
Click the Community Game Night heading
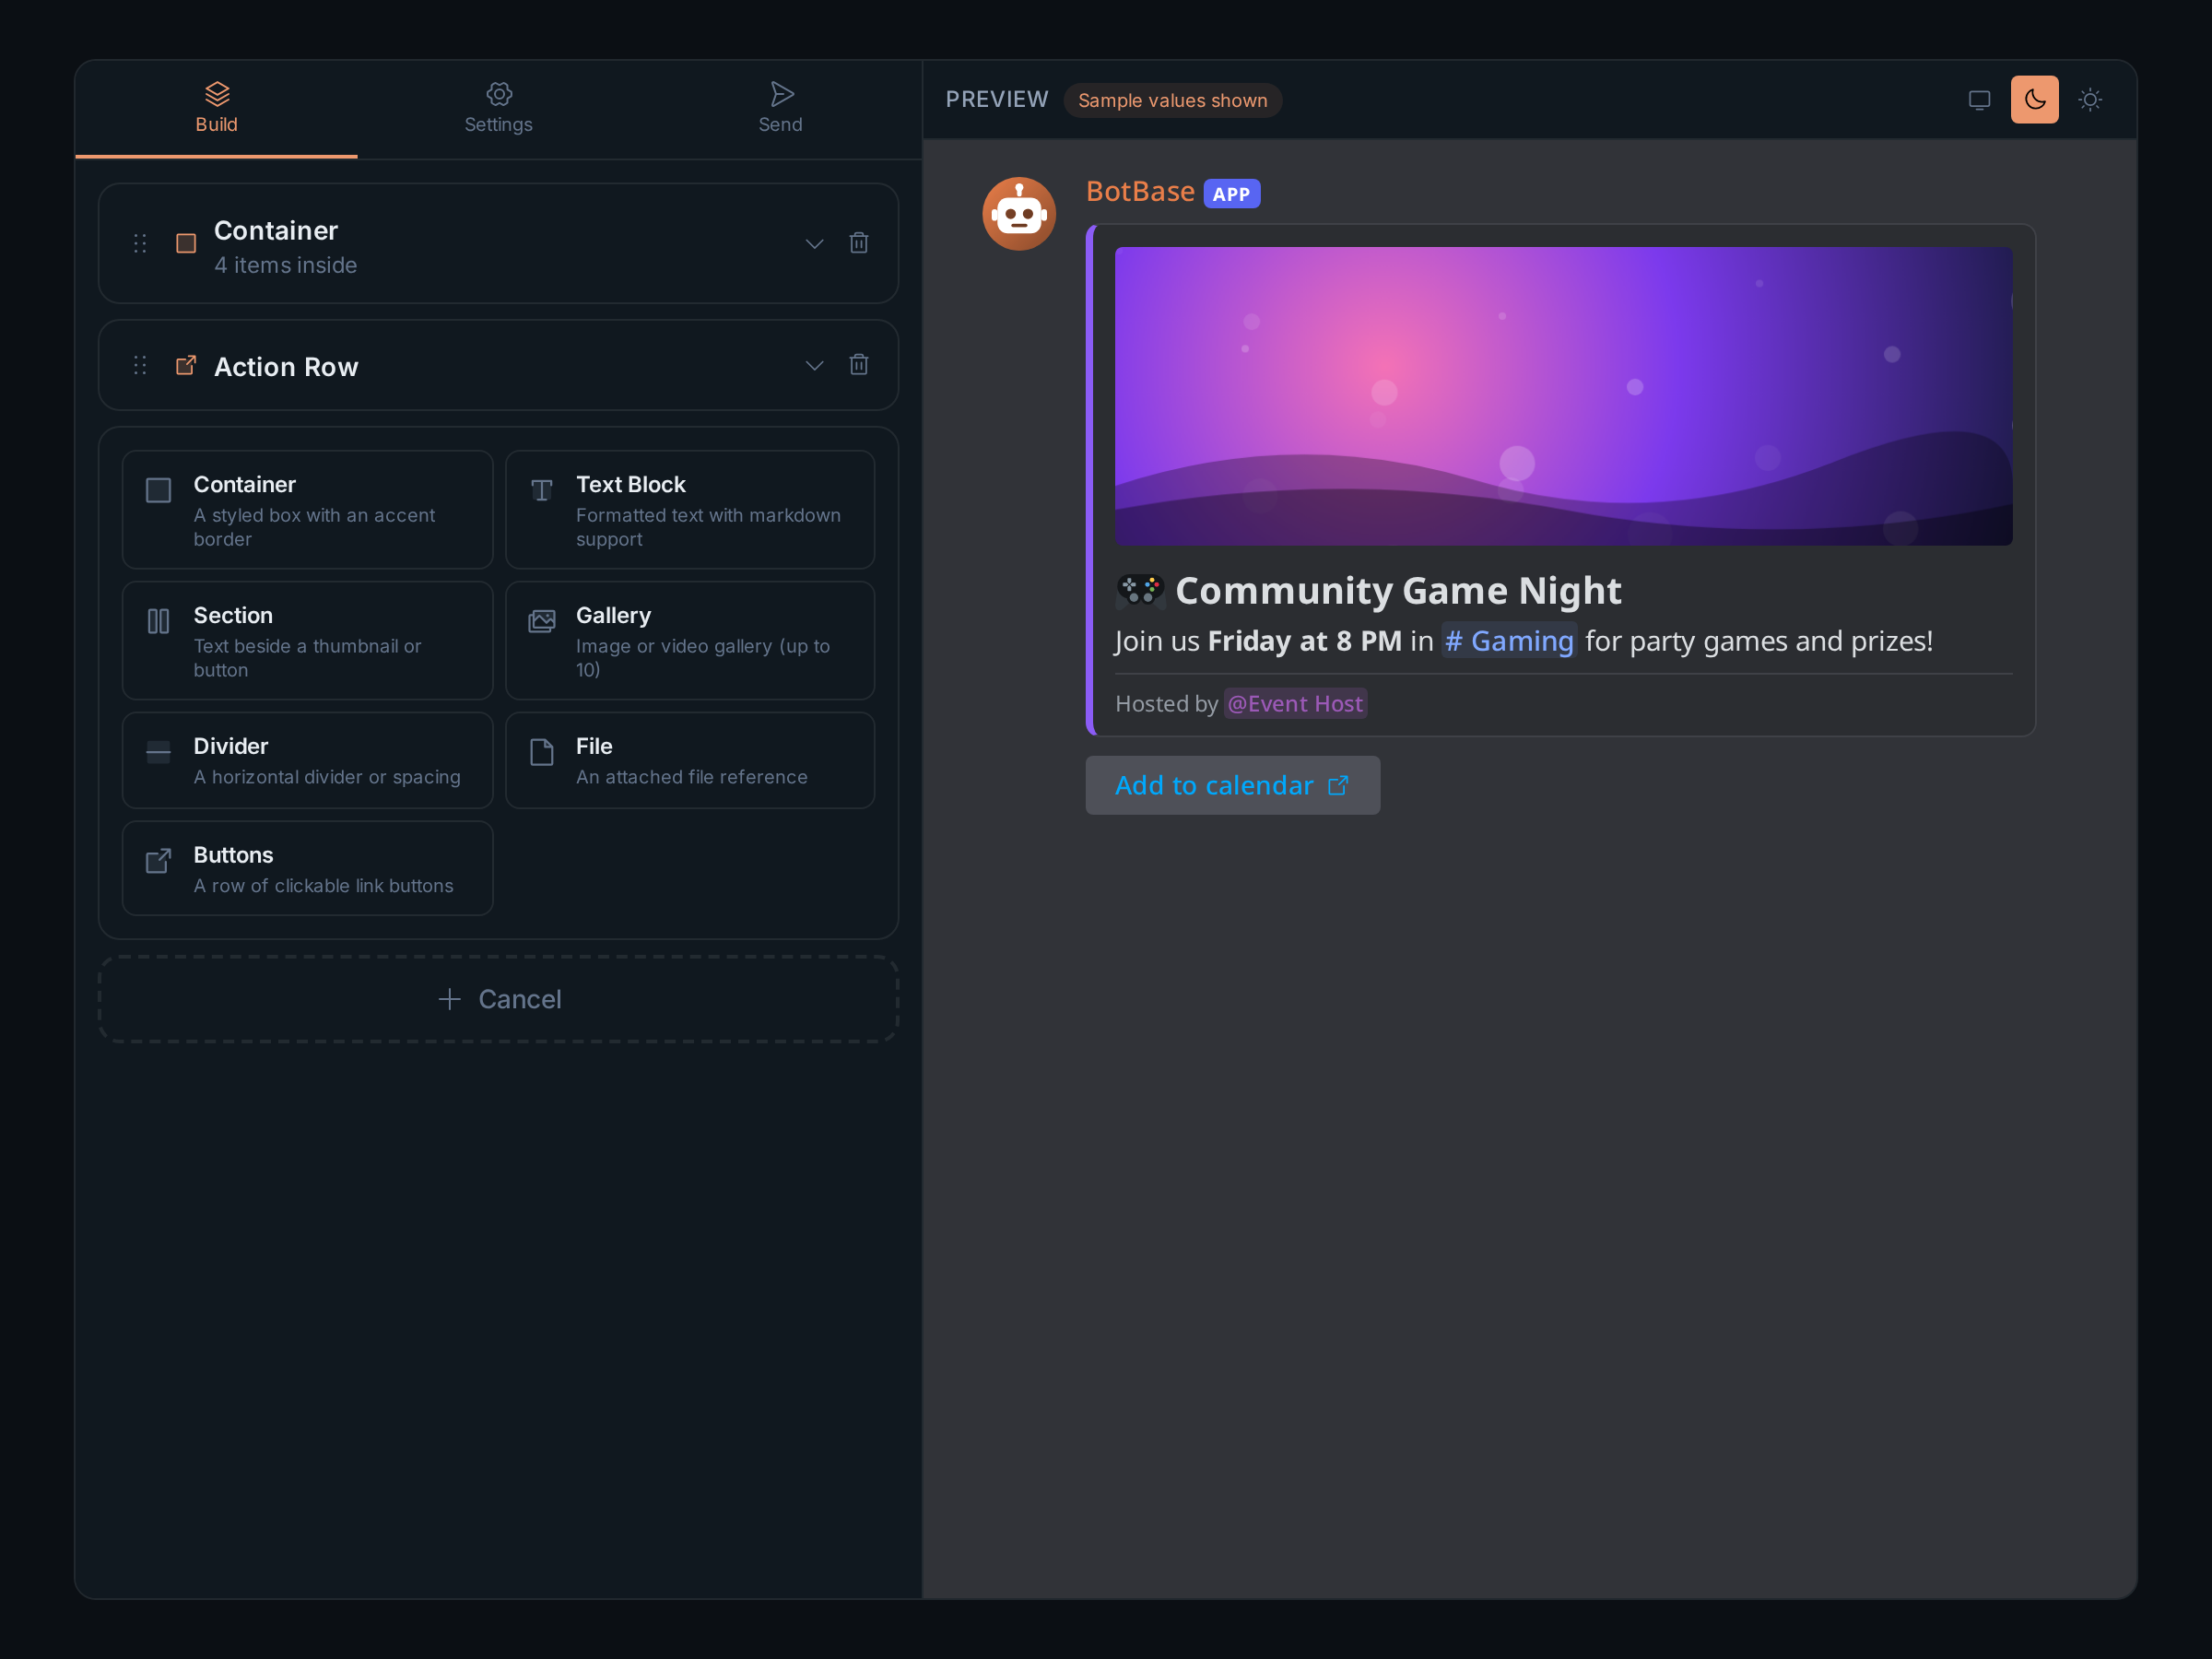pos(1398,591)
